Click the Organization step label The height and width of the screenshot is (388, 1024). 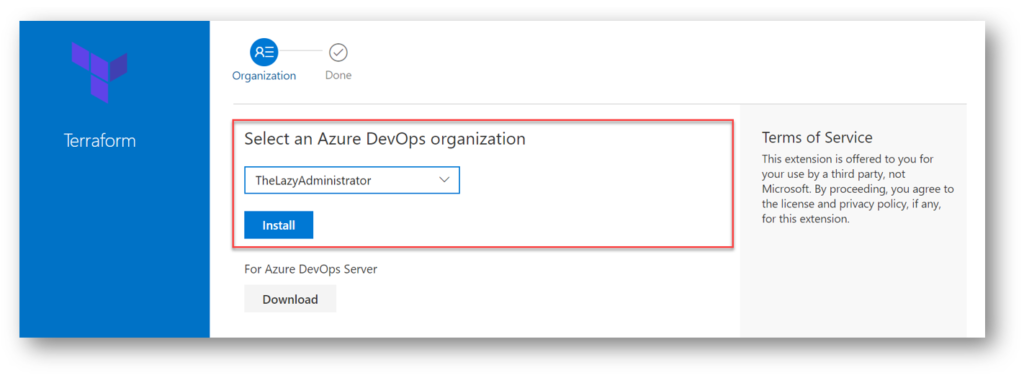264,76
